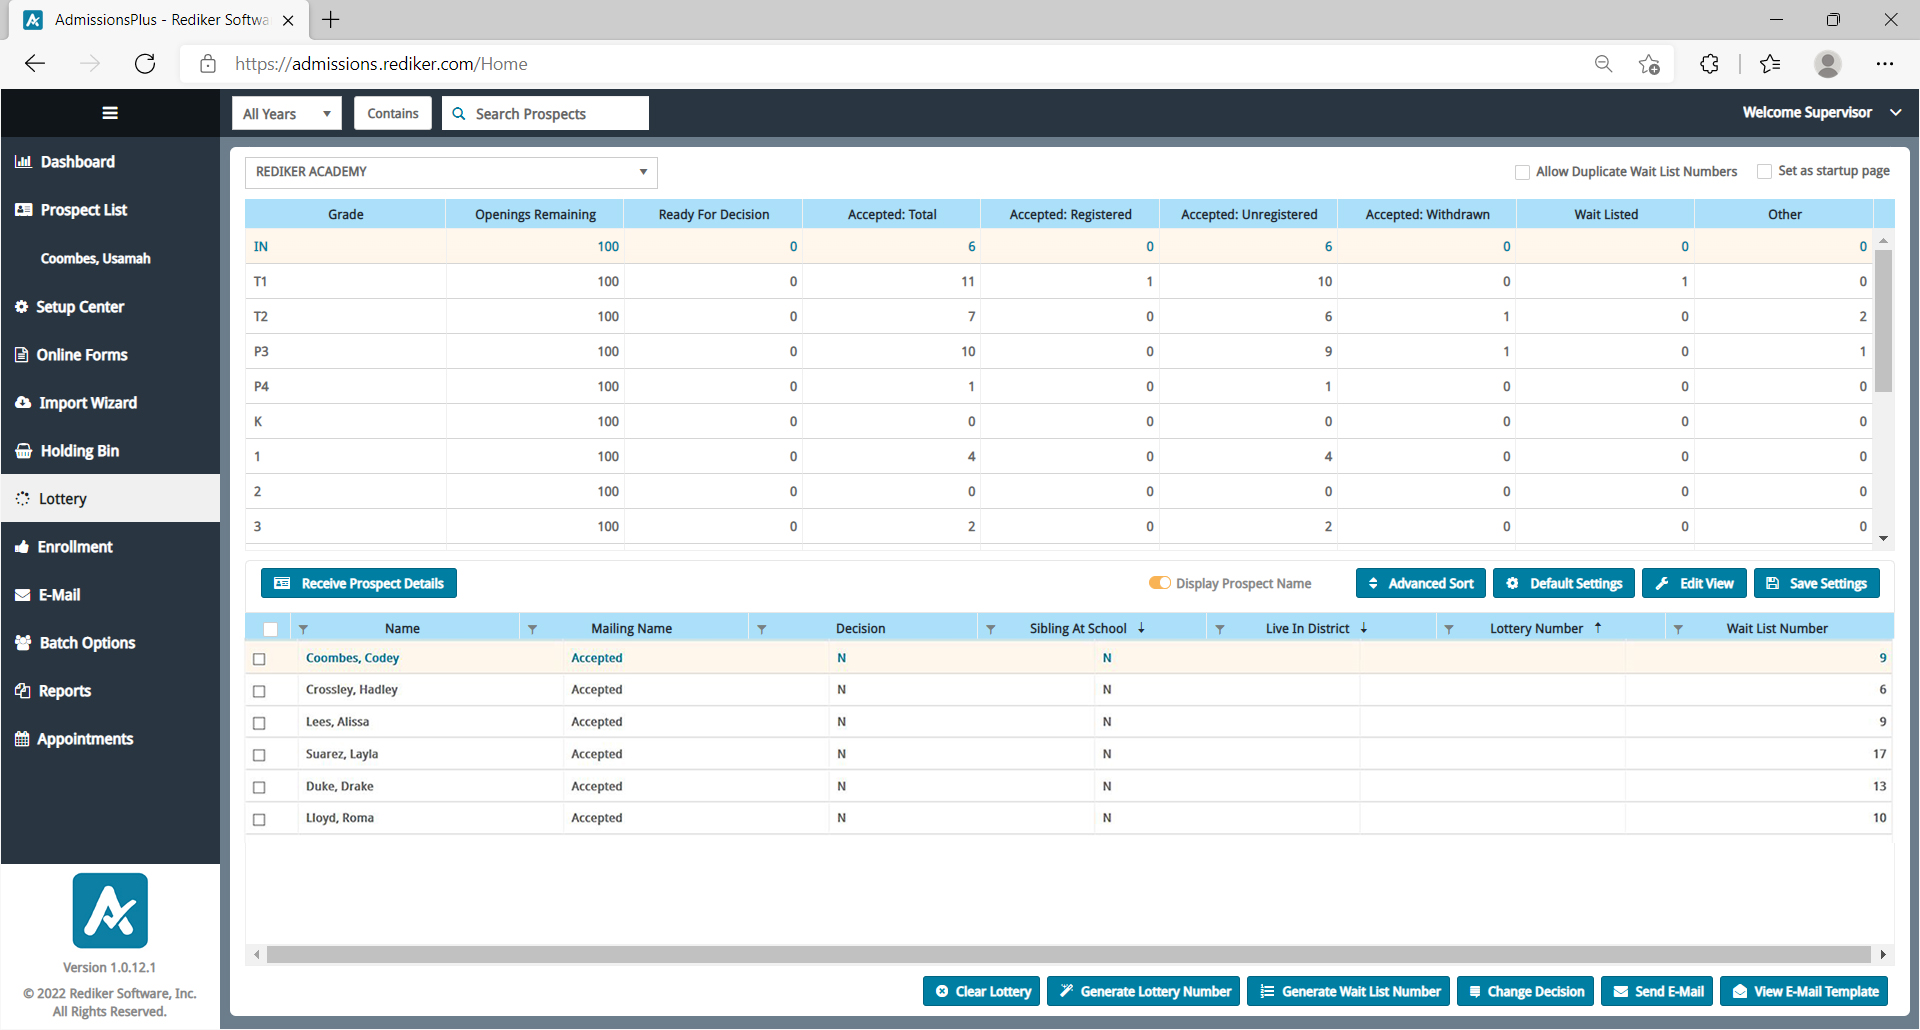Open the Lottery Number filter funnel
Image resolution: width=1920 pixels, height=1030 pixels.
click(x=1449, y=629)
